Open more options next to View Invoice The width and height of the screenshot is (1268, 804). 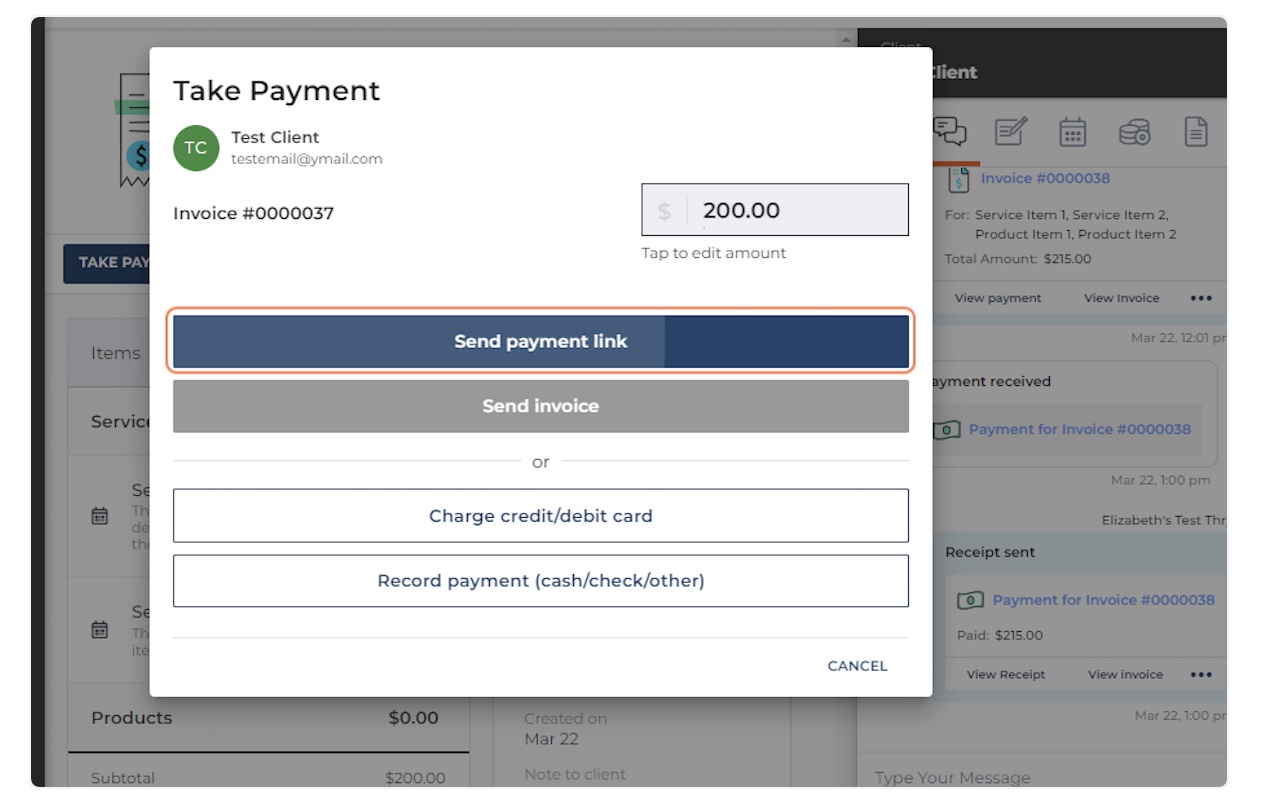(x=1201, y=298)
